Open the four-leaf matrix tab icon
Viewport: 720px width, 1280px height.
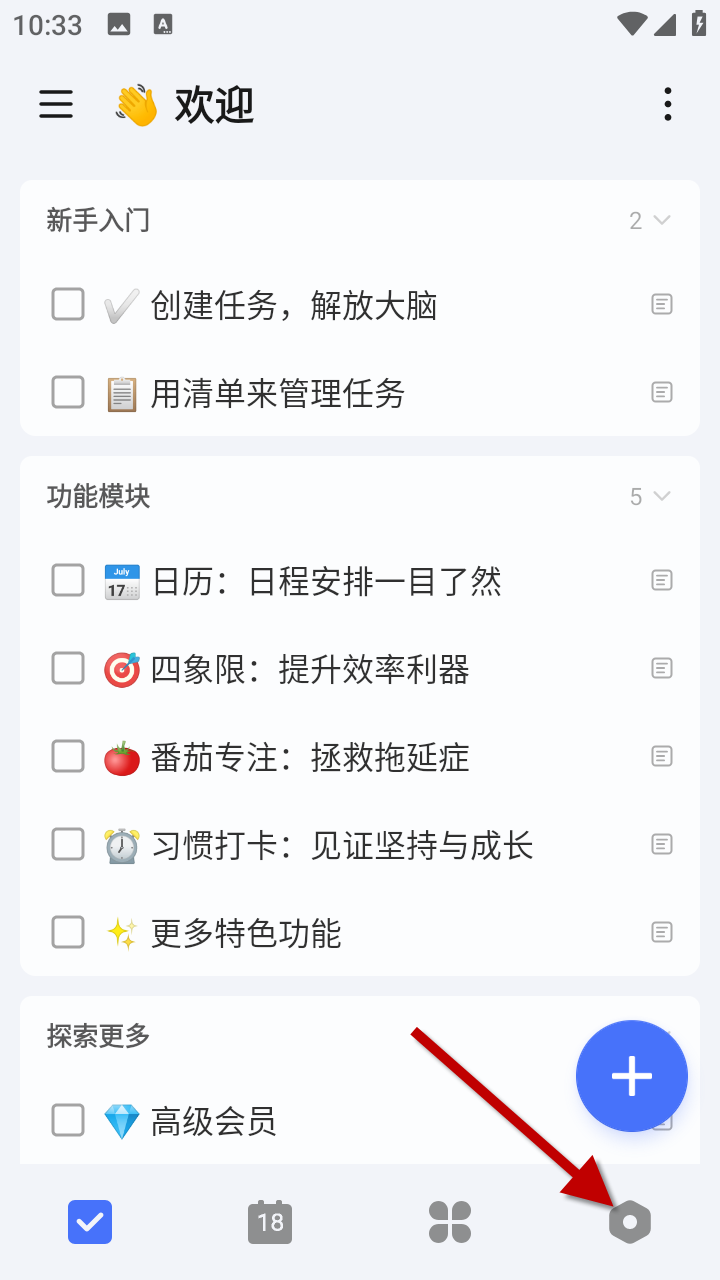(x=450, y=1222)
